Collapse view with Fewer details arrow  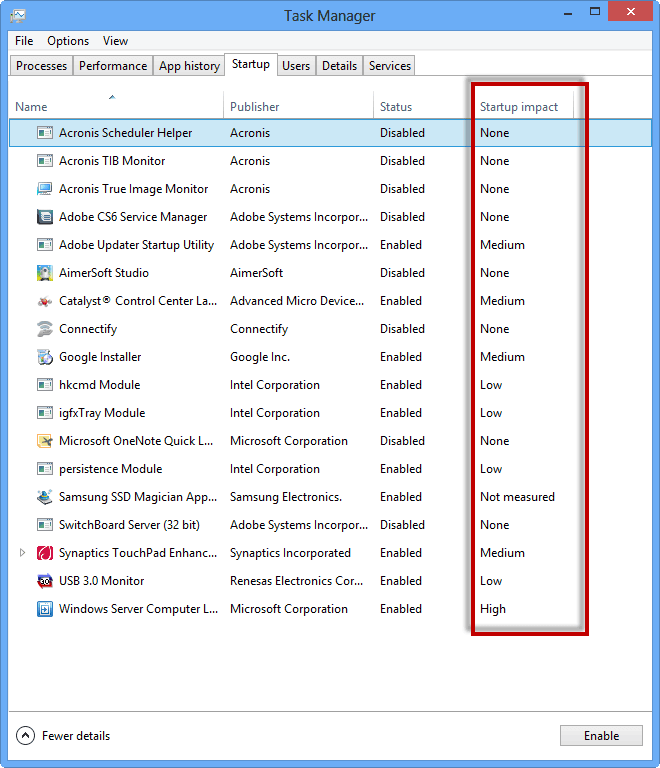[x=25, y=735]
